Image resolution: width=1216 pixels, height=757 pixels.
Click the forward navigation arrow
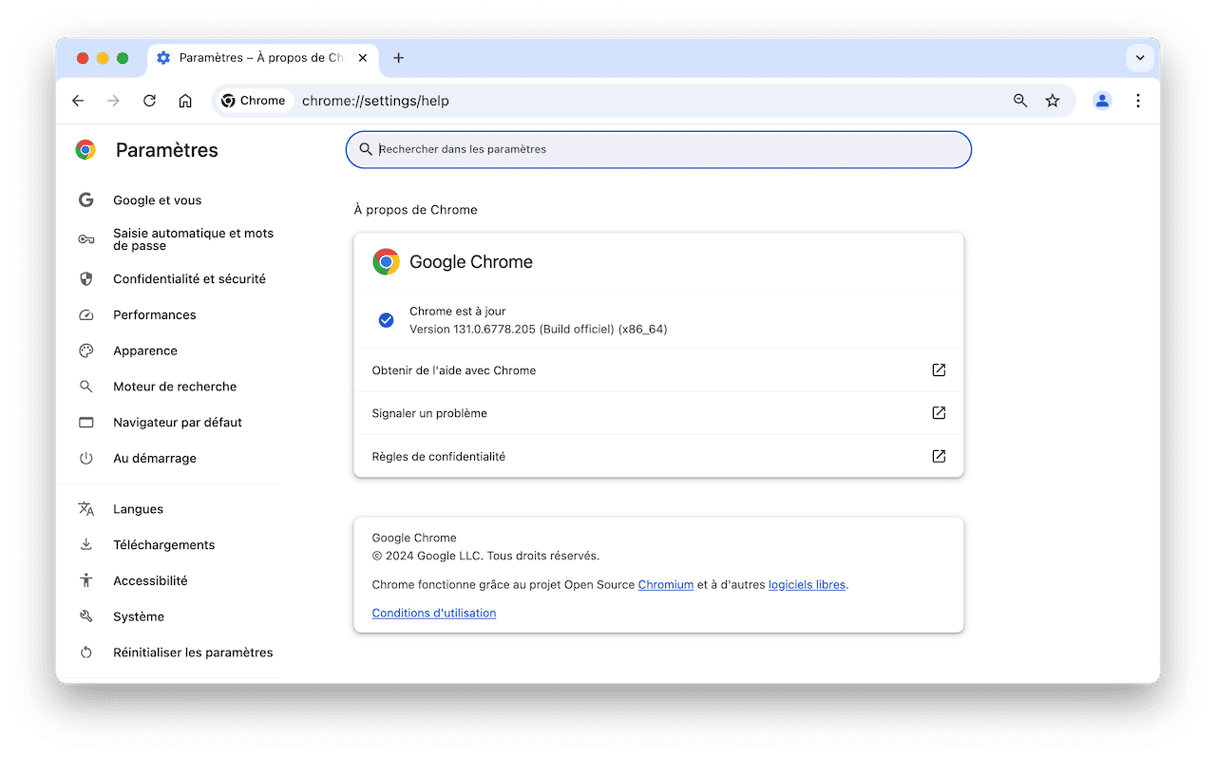tap(114, 101)
